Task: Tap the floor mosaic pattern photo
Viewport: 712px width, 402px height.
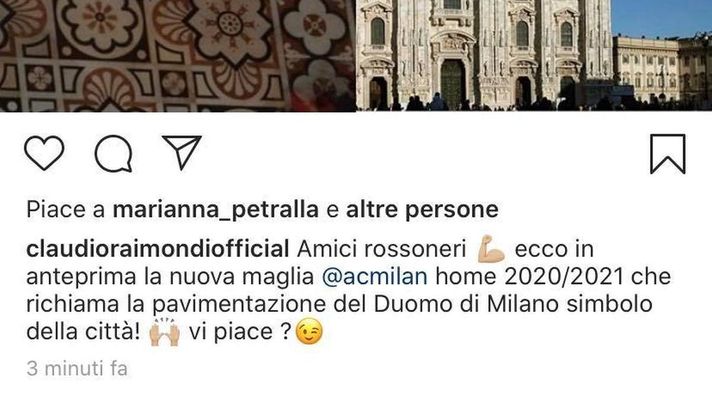Action: click(178, 55)
